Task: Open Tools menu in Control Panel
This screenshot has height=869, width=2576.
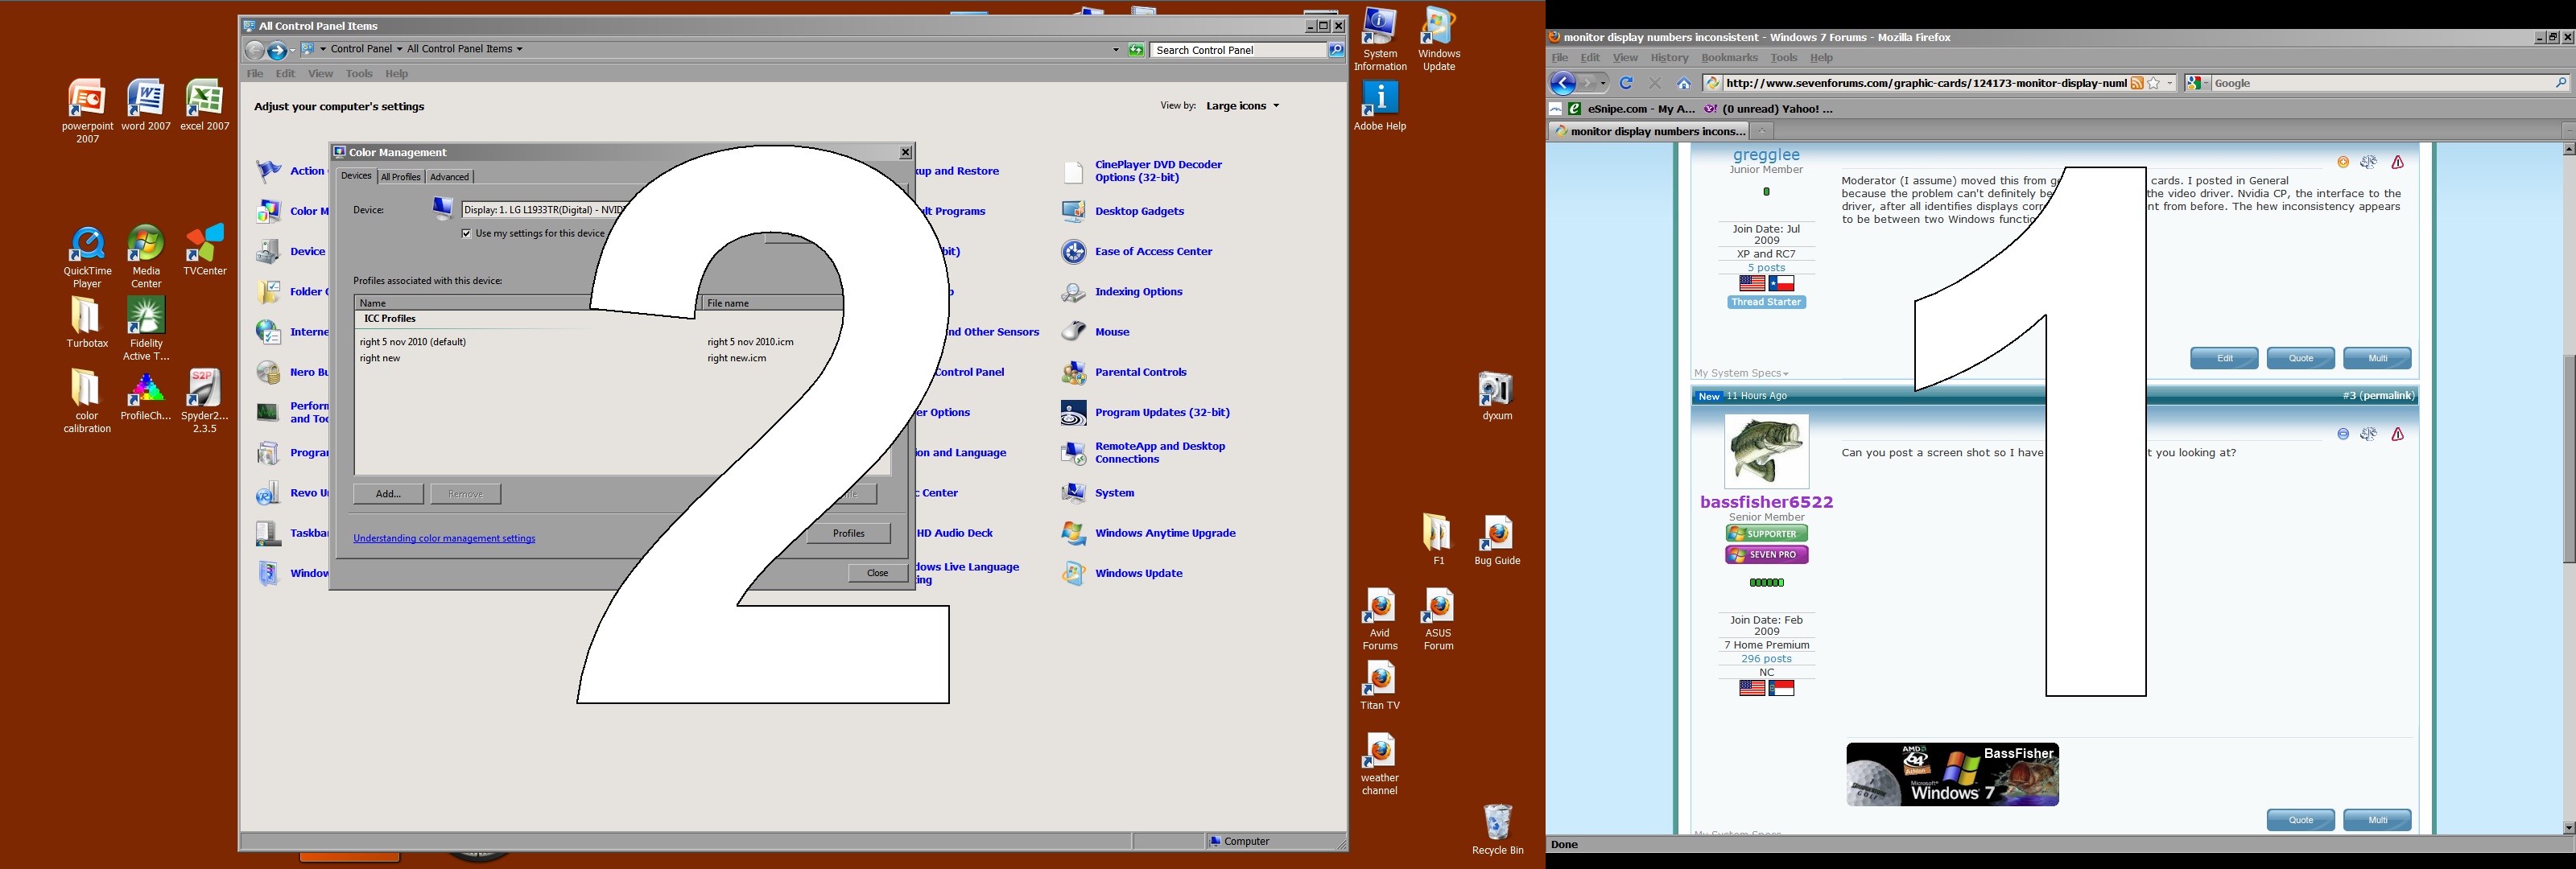Action: point(359,73)
